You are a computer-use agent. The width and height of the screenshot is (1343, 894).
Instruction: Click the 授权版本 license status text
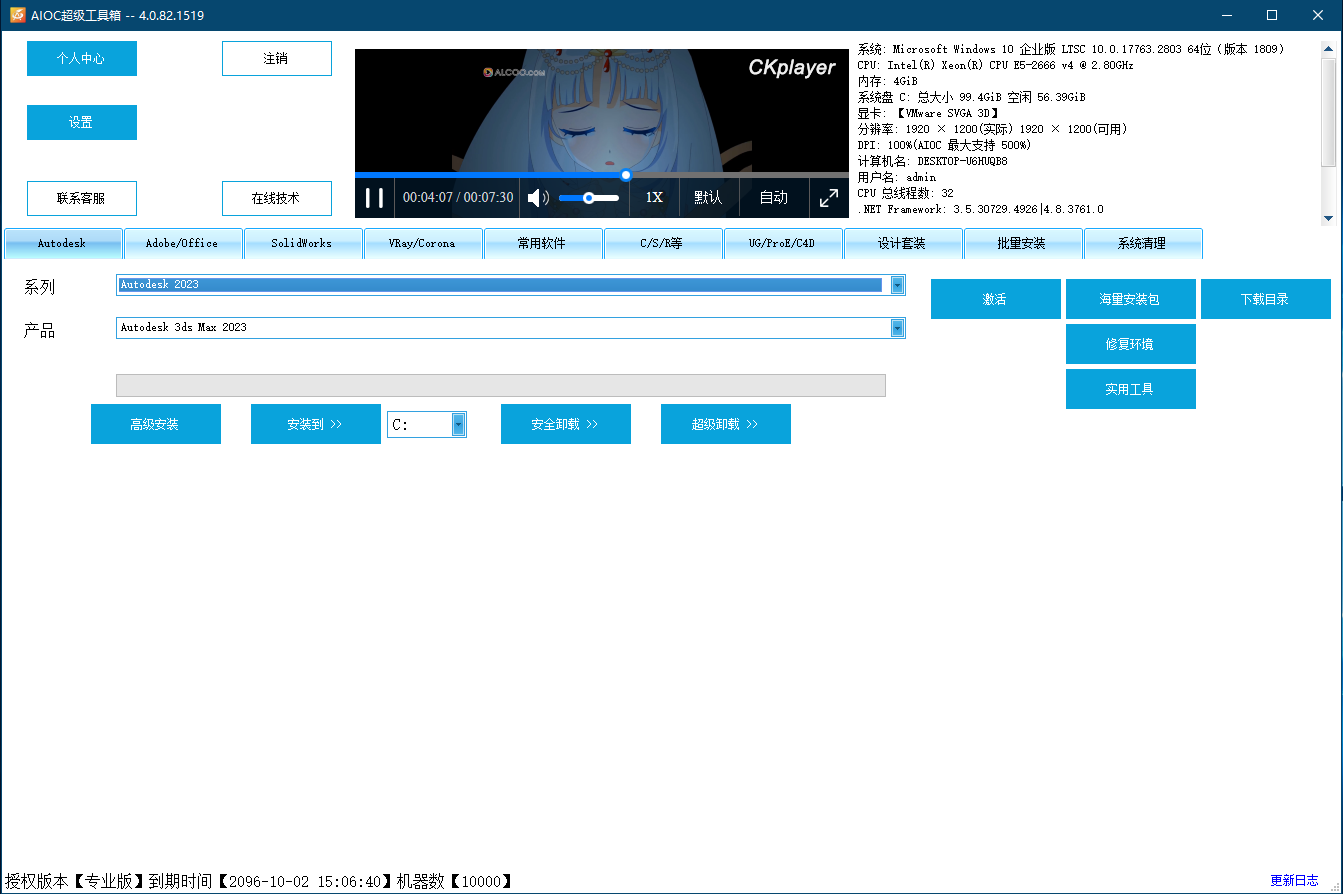(259, 881)
